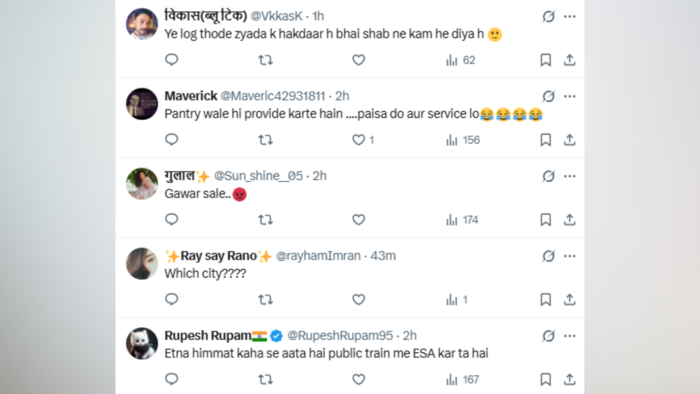Open Ray say Rano's profile picture
700x394 pixels.
142,264
